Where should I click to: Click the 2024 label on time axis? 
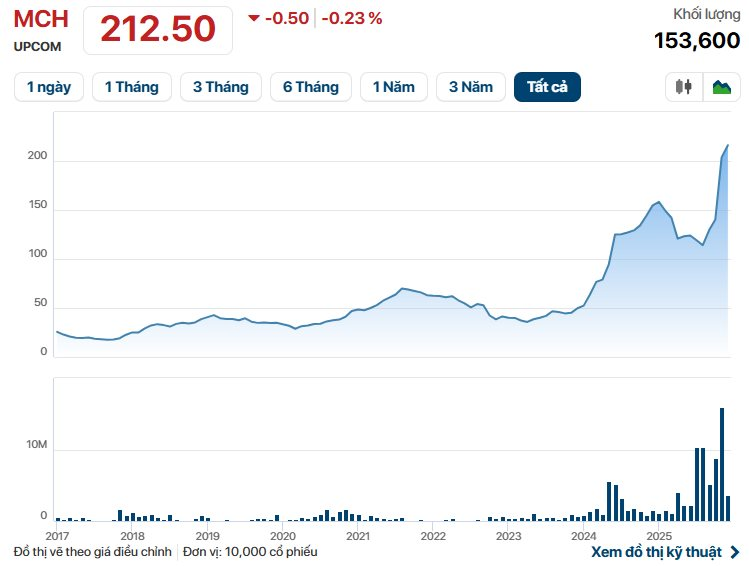584,536
